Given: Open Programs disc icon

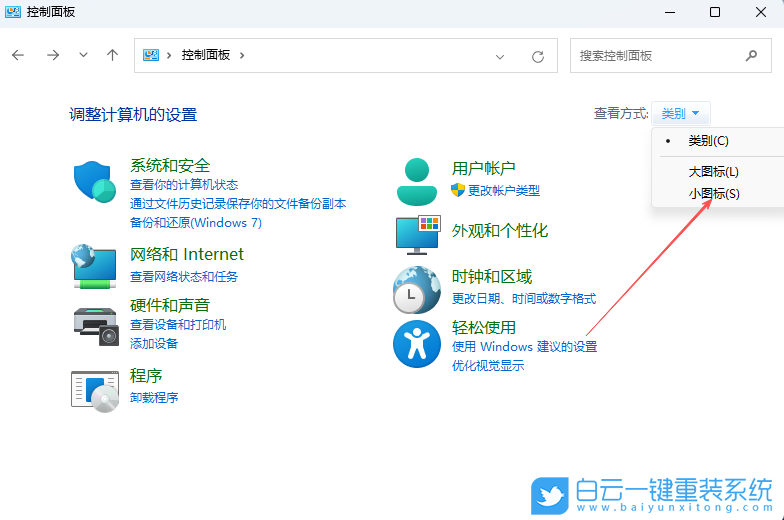Looking at the screenshot, I should (95, 392).
